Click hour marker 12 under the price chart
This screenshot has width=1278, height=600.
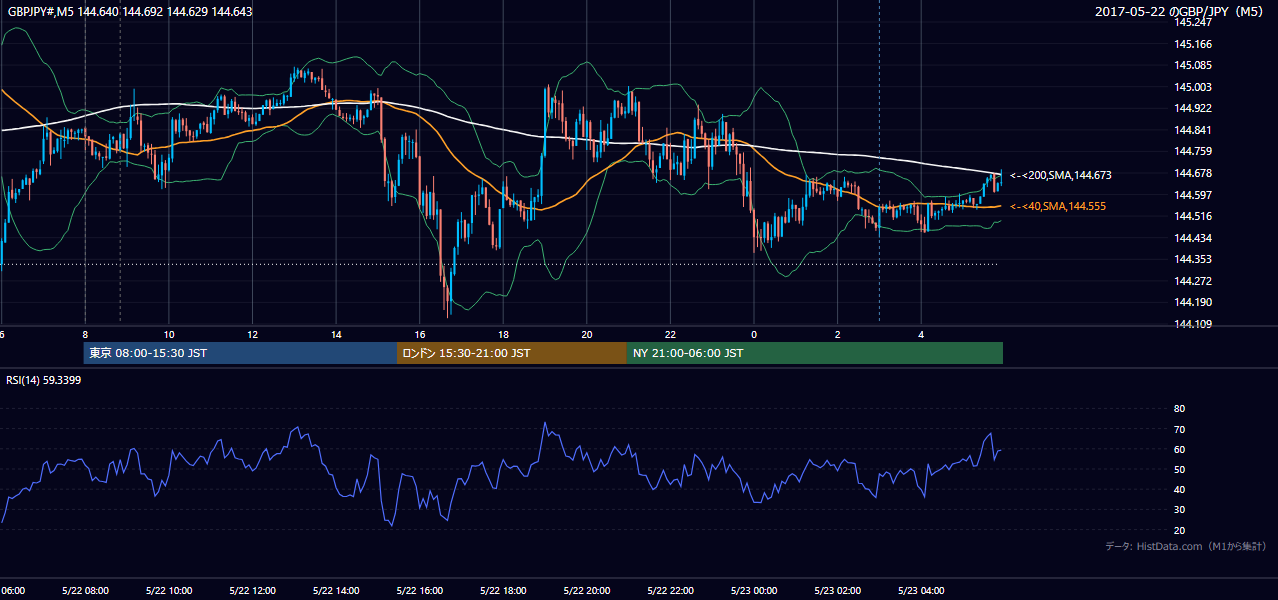click(252, 335)
